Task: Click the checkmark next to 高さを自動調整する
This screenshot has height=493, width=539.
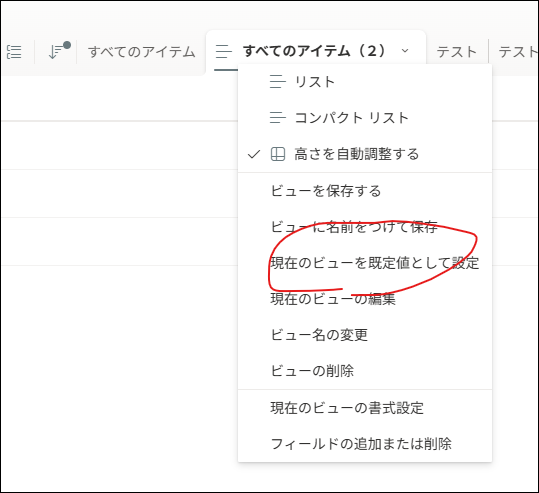Action: 254,154
